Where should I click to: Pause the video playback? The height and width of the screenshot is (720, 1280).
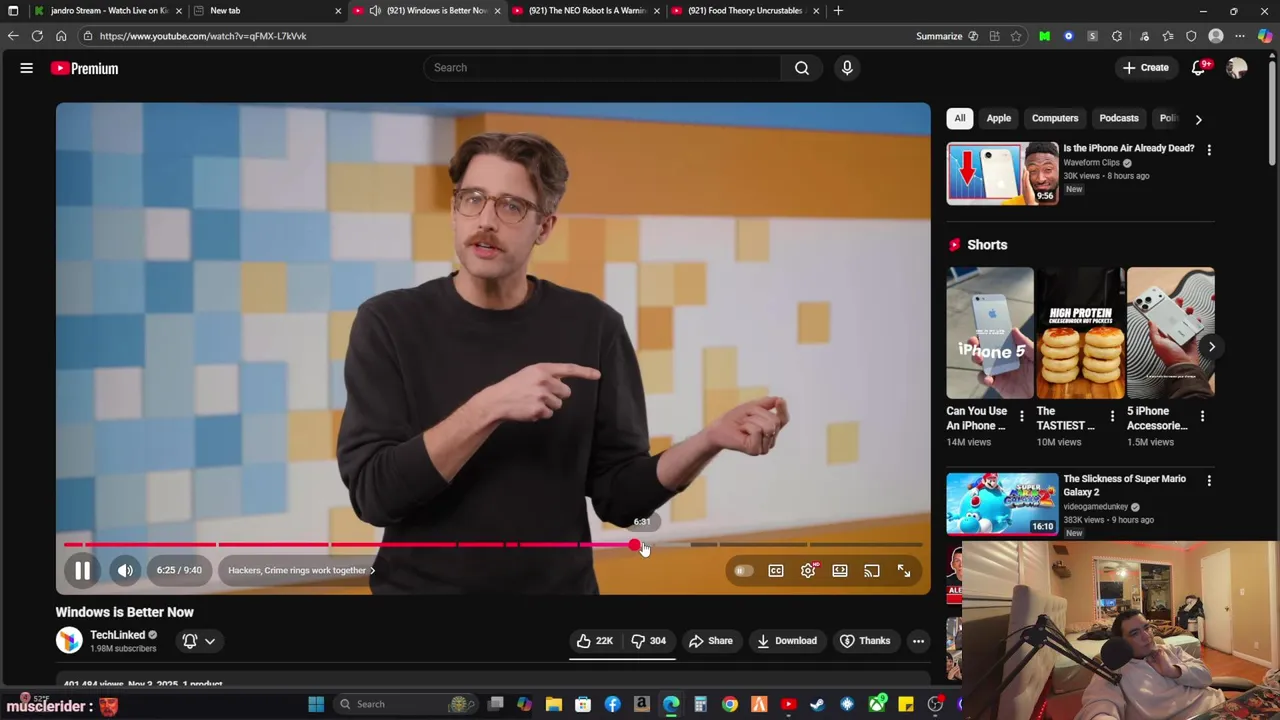click(x=83, y=570)
